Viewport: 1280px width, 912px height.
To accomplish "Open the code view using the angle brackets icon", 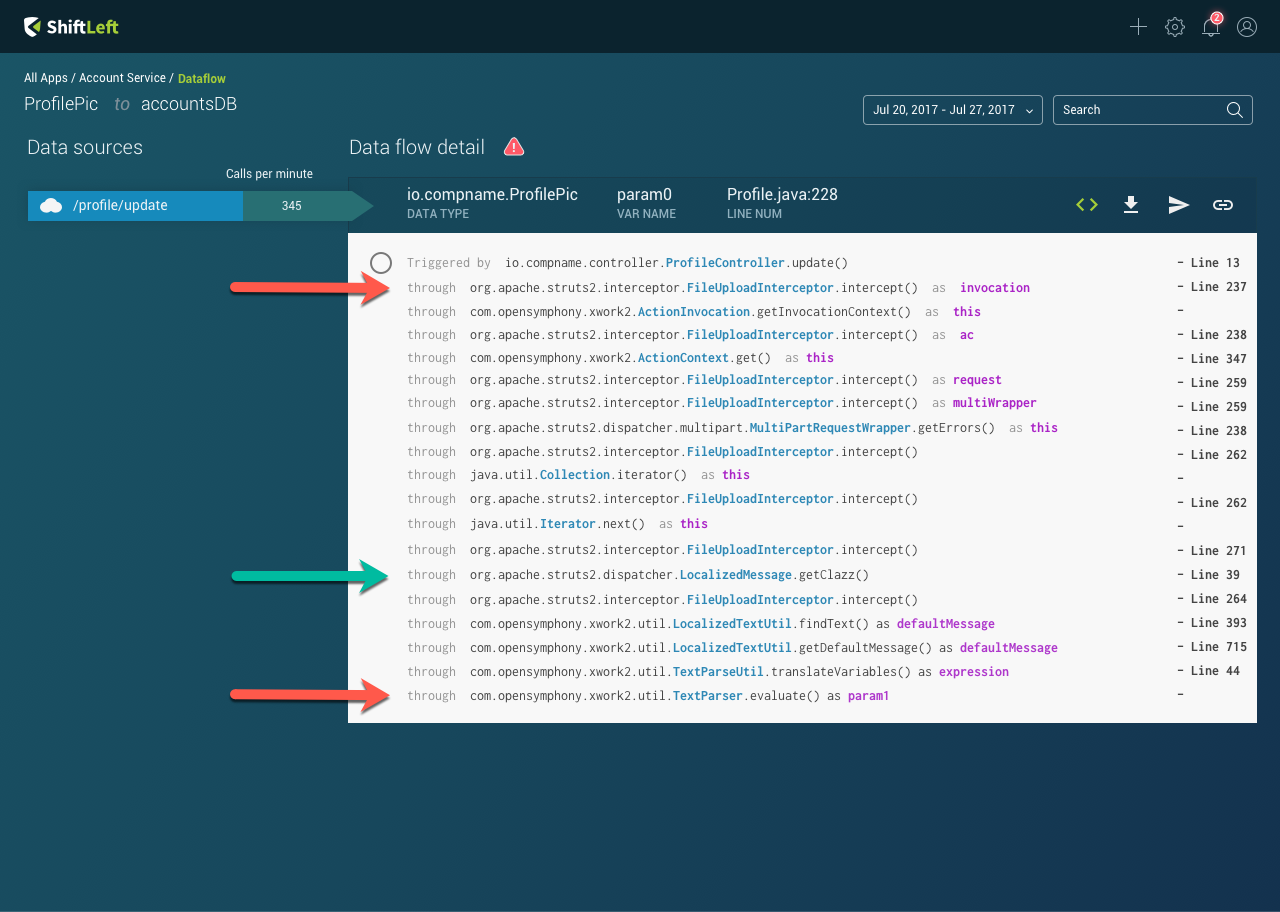I will pyautogui.click(x=1086, y=204).
